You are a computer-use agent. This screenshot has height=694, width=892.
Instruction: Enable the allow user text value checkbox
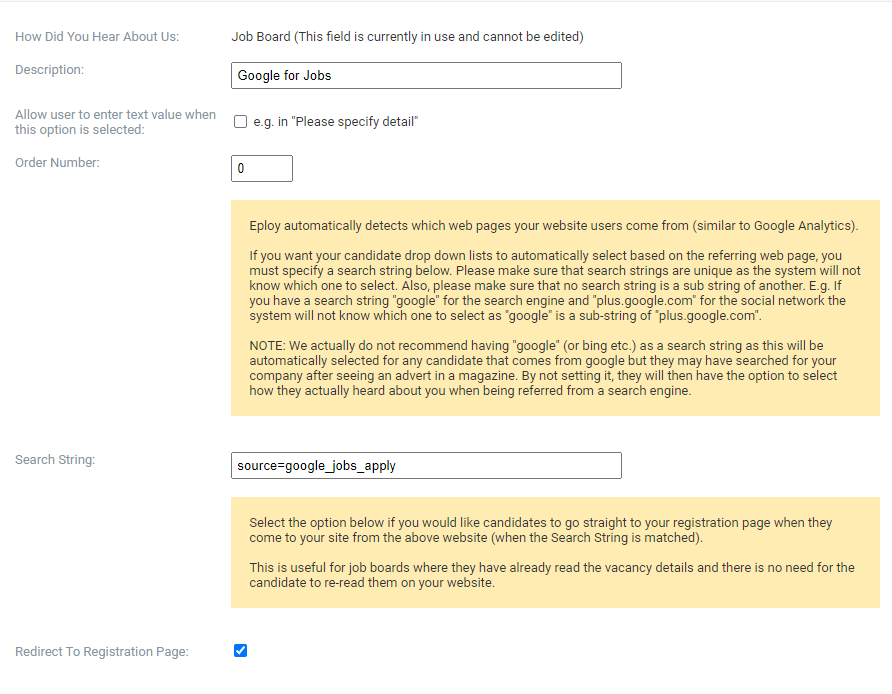[241, 122]
